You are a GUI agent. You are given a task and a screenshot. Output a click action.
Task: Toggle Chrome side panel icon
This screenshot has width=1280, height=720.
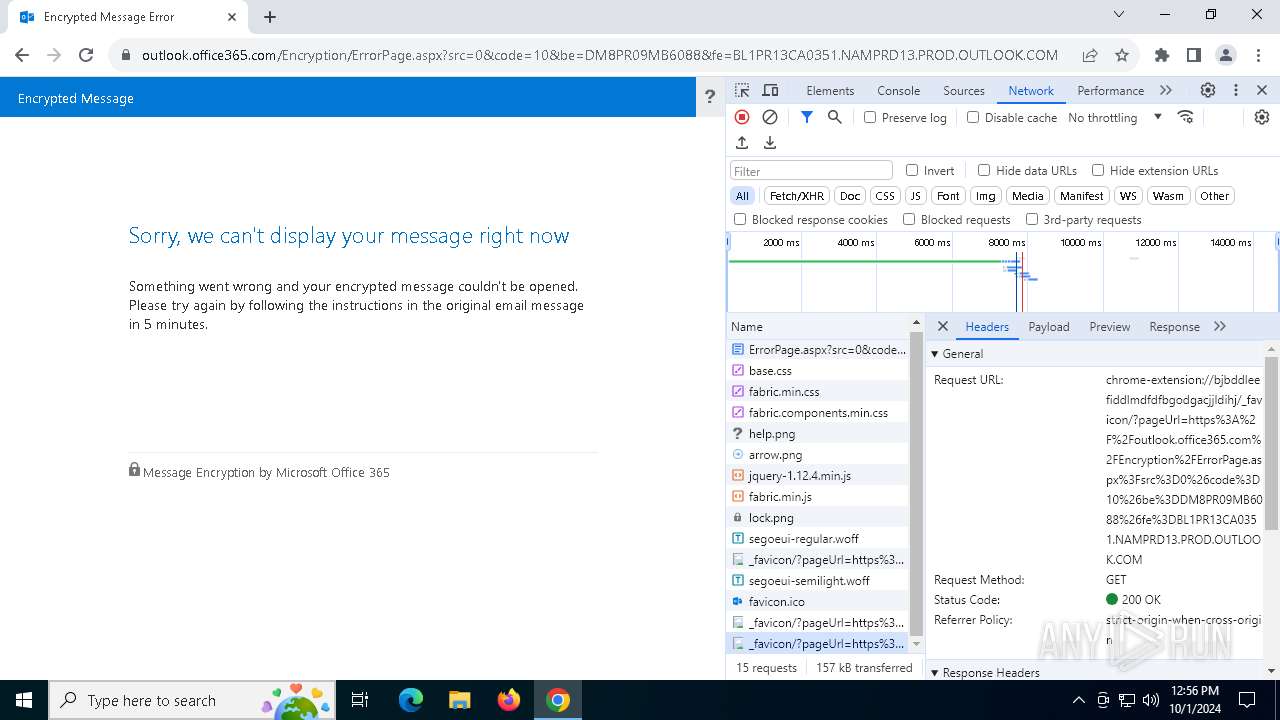(1194, 55)
